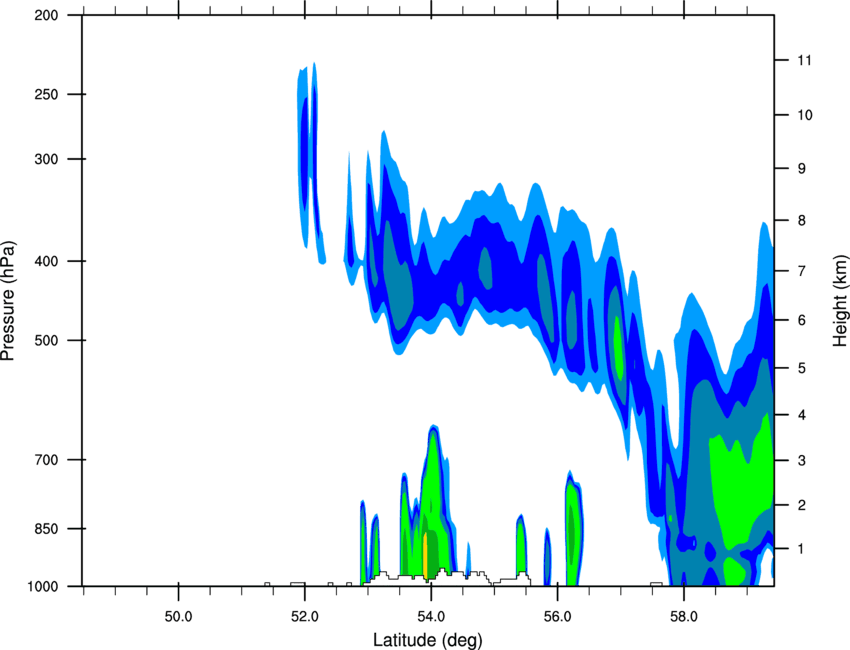
Task: Click the 850 pressure tick label
Action: (47, 529)
